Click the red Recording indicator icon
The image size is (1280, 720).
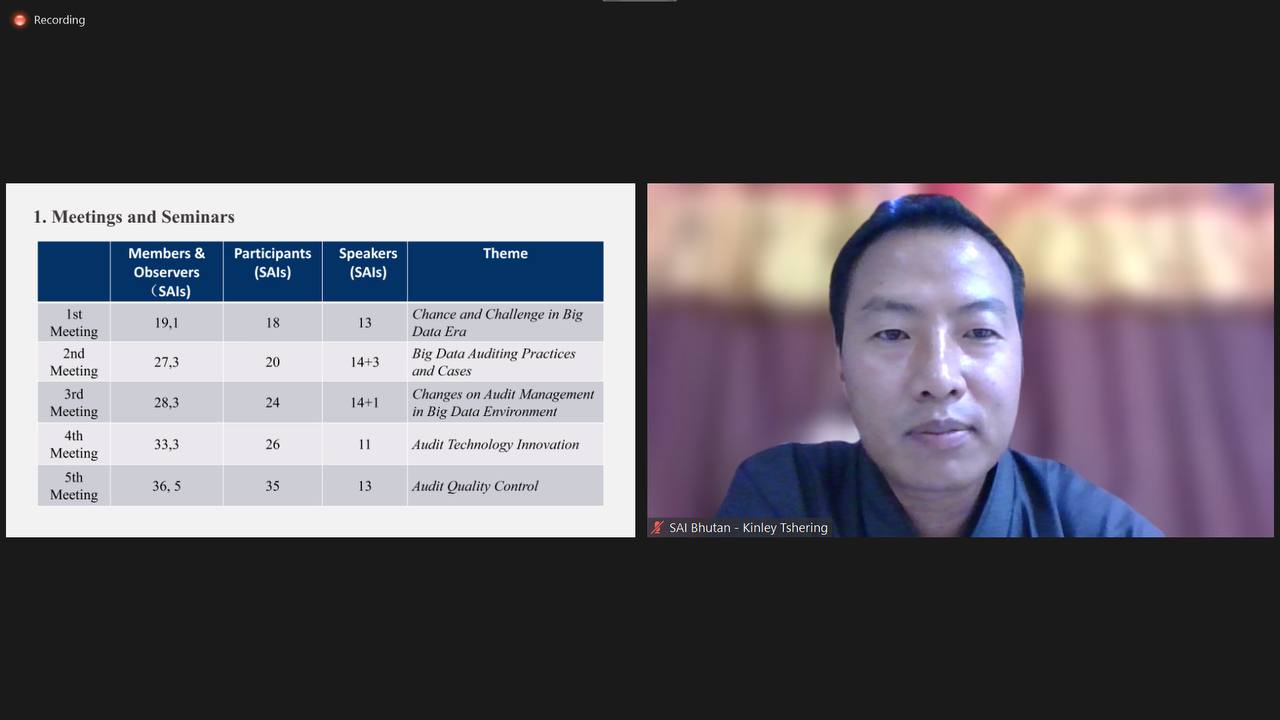click(19, 20)
